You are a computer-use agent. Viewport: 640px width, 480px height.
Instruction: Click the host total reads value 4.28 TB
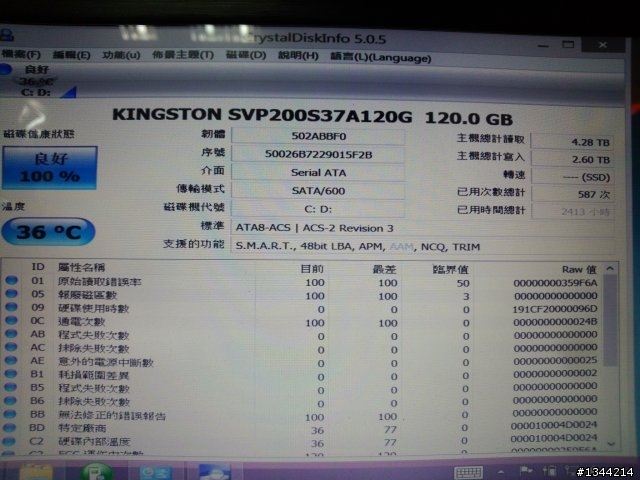(573, 142)
